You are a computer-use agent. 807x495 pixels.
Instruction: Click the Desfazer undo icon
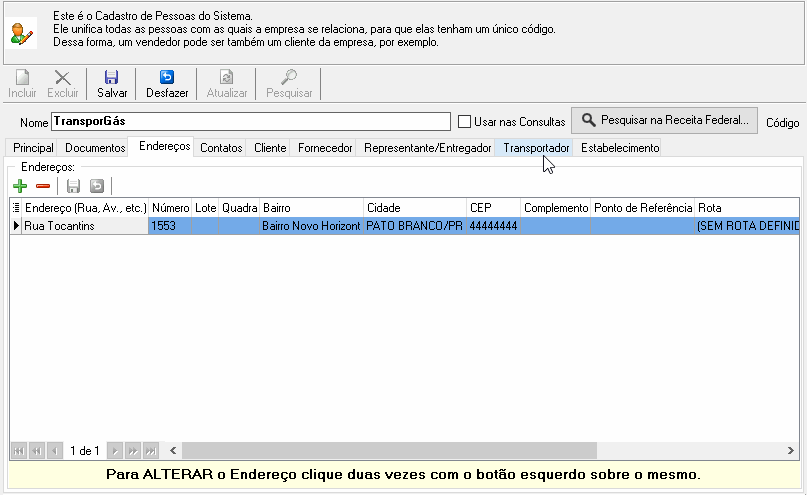point(167,77)
